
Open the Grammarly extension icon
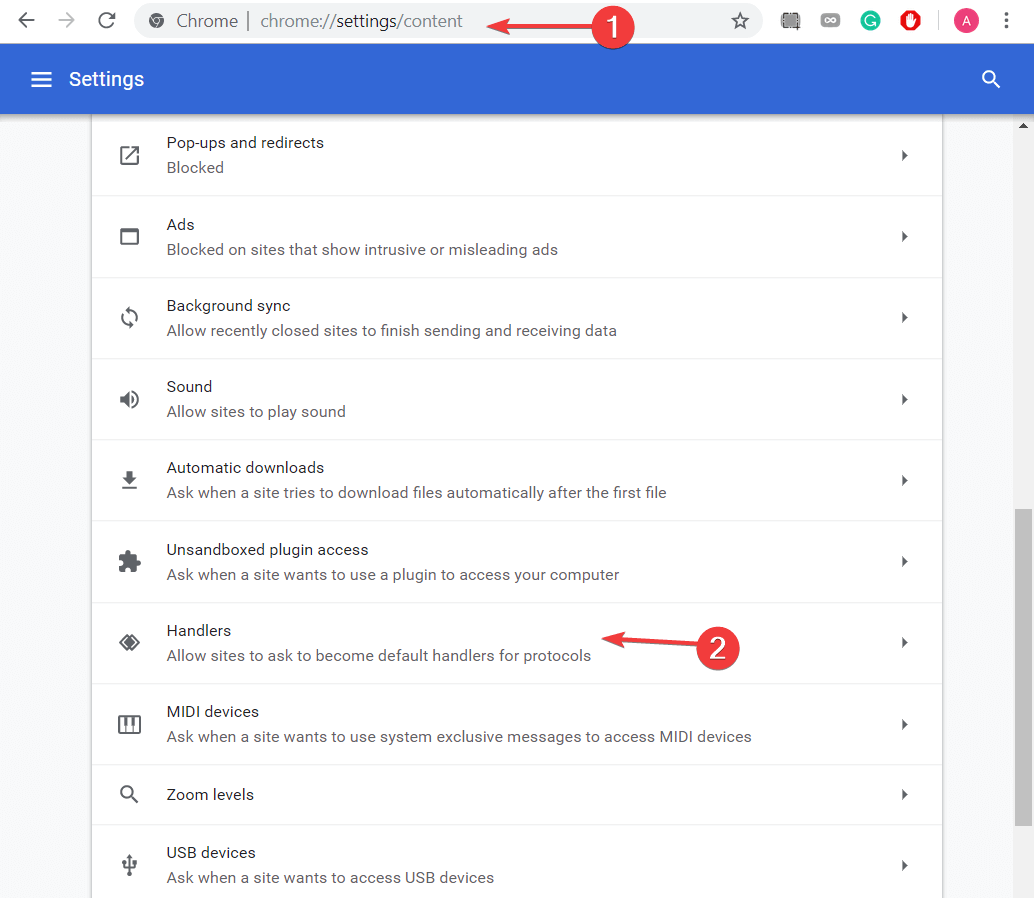(x=870, y=21)
